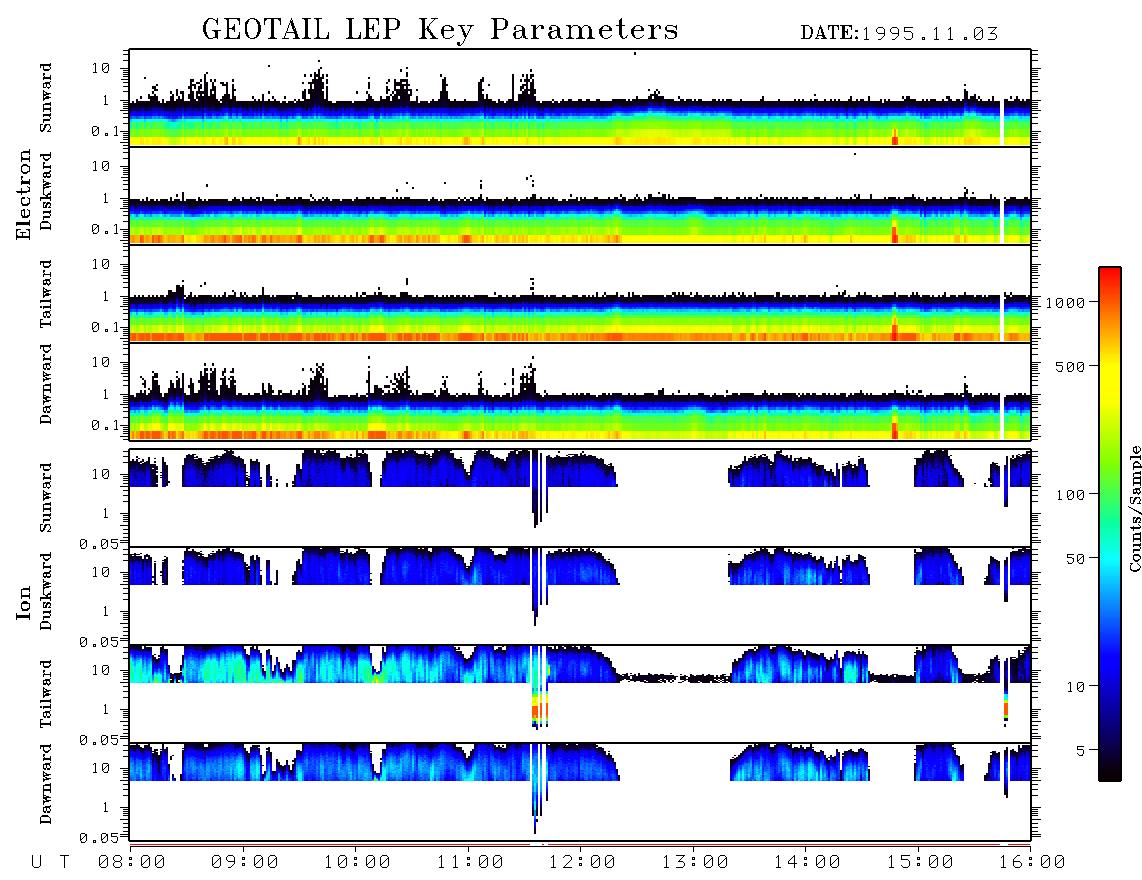Click the "09:00" time tick label
Image resolution: width=1142 pixels, height=880 pixels.
click(x=245, y=862)
